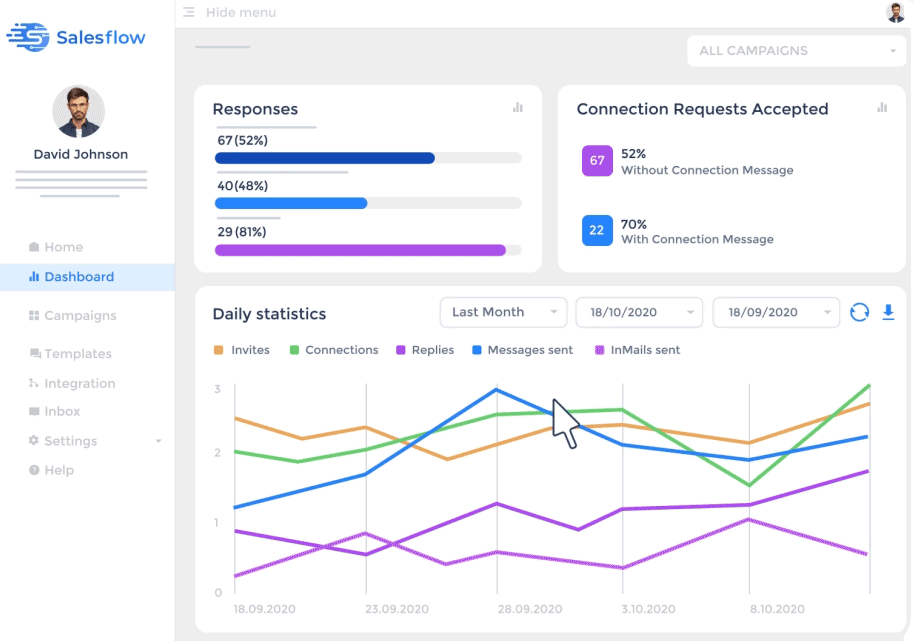Open the Help link in sidebar
The width and height of the screenshot is (914, 641).
tap(59, 470)
